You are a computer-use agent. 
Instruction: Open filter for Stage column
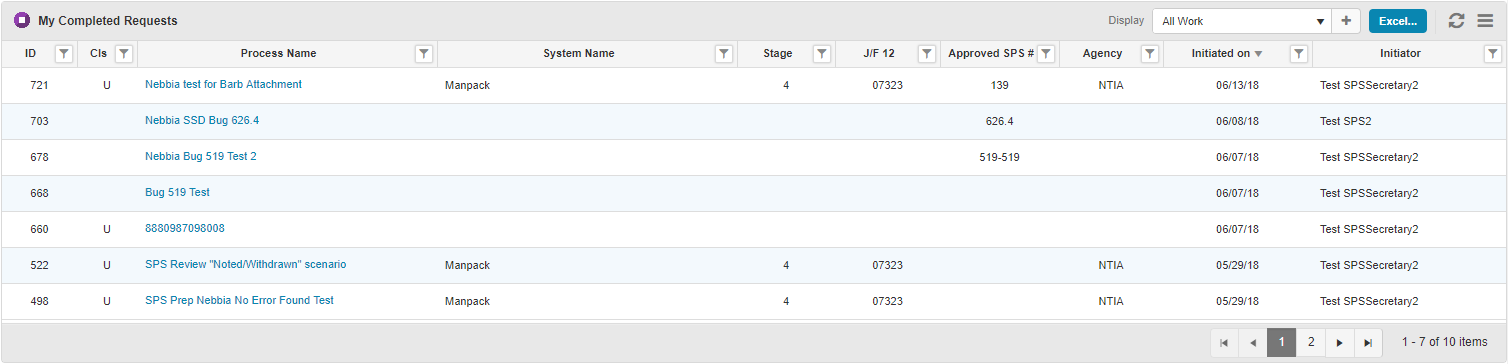822,54
